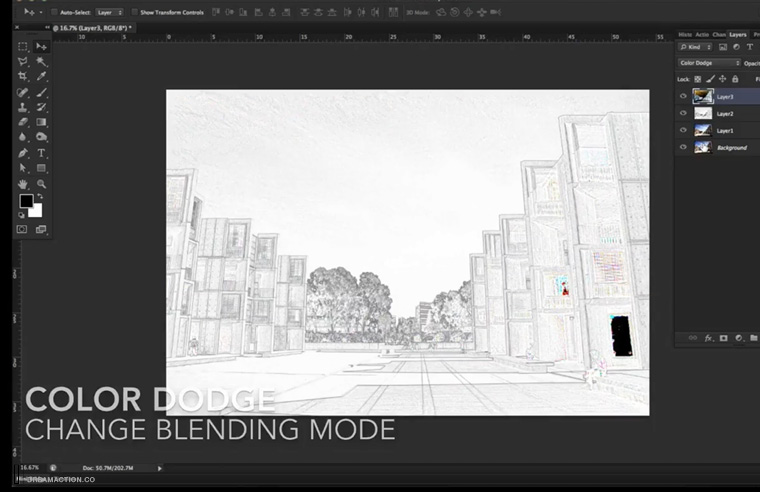Filter layers by adjustment layers
Image resolution: width=760 pixels, height=492 pixels.
click(x=736, y=47)
